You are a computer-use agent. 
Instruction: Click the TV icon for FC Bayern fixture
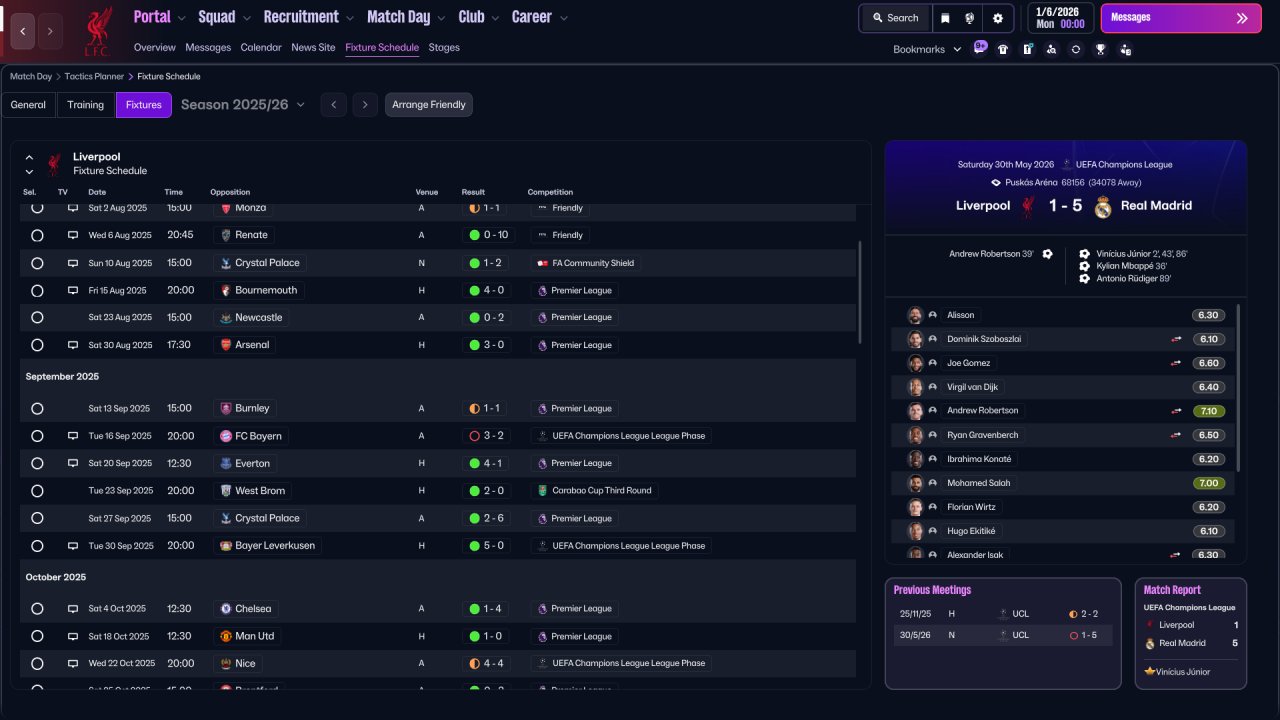[73, 436]
